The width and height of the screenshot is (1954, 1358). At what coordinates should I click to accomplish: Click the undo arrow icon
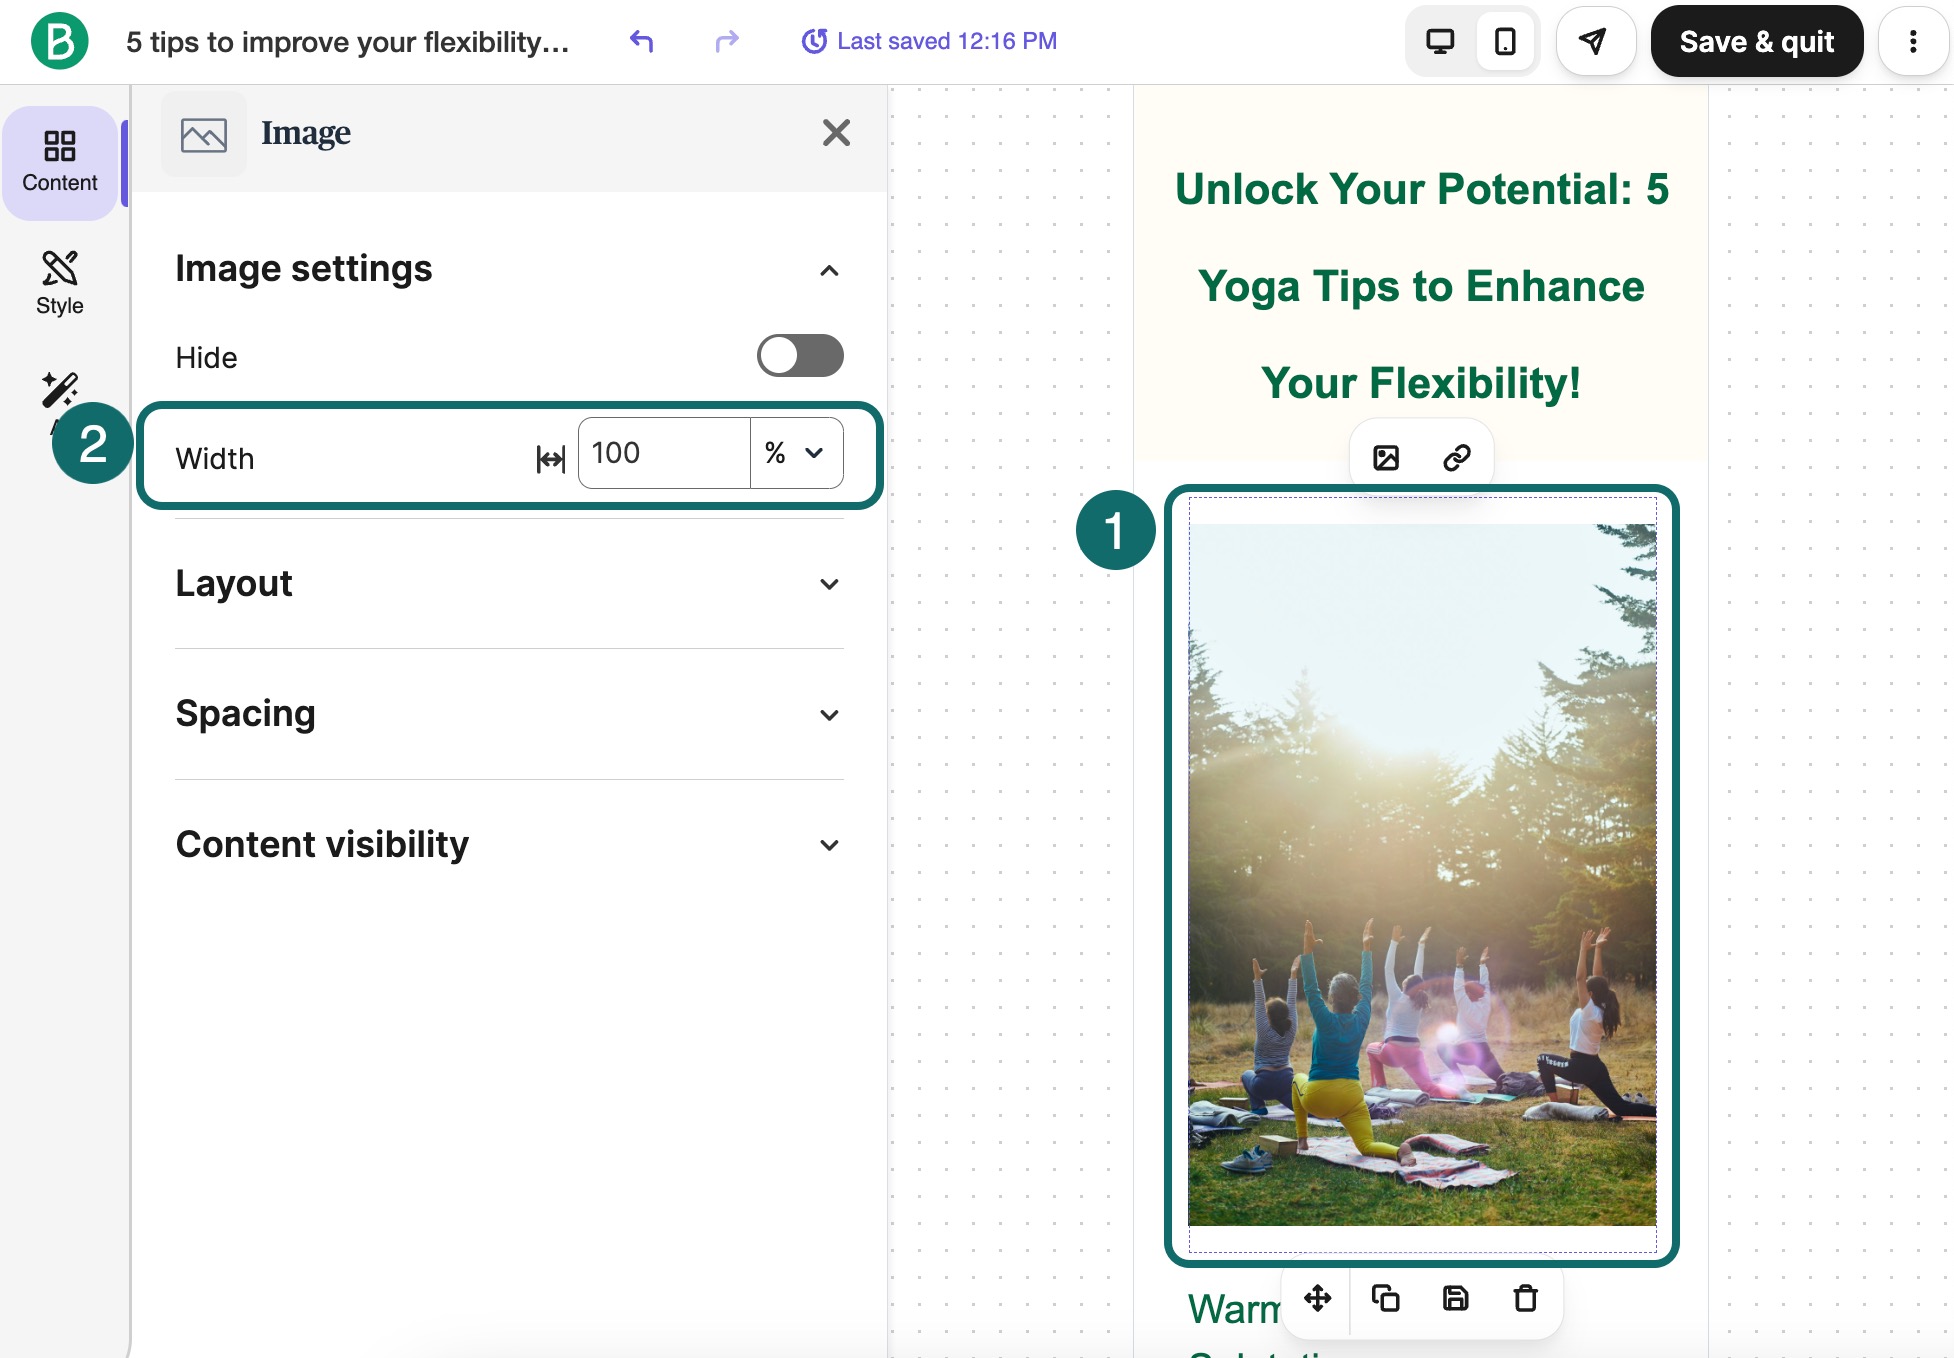tap(641, 41)
